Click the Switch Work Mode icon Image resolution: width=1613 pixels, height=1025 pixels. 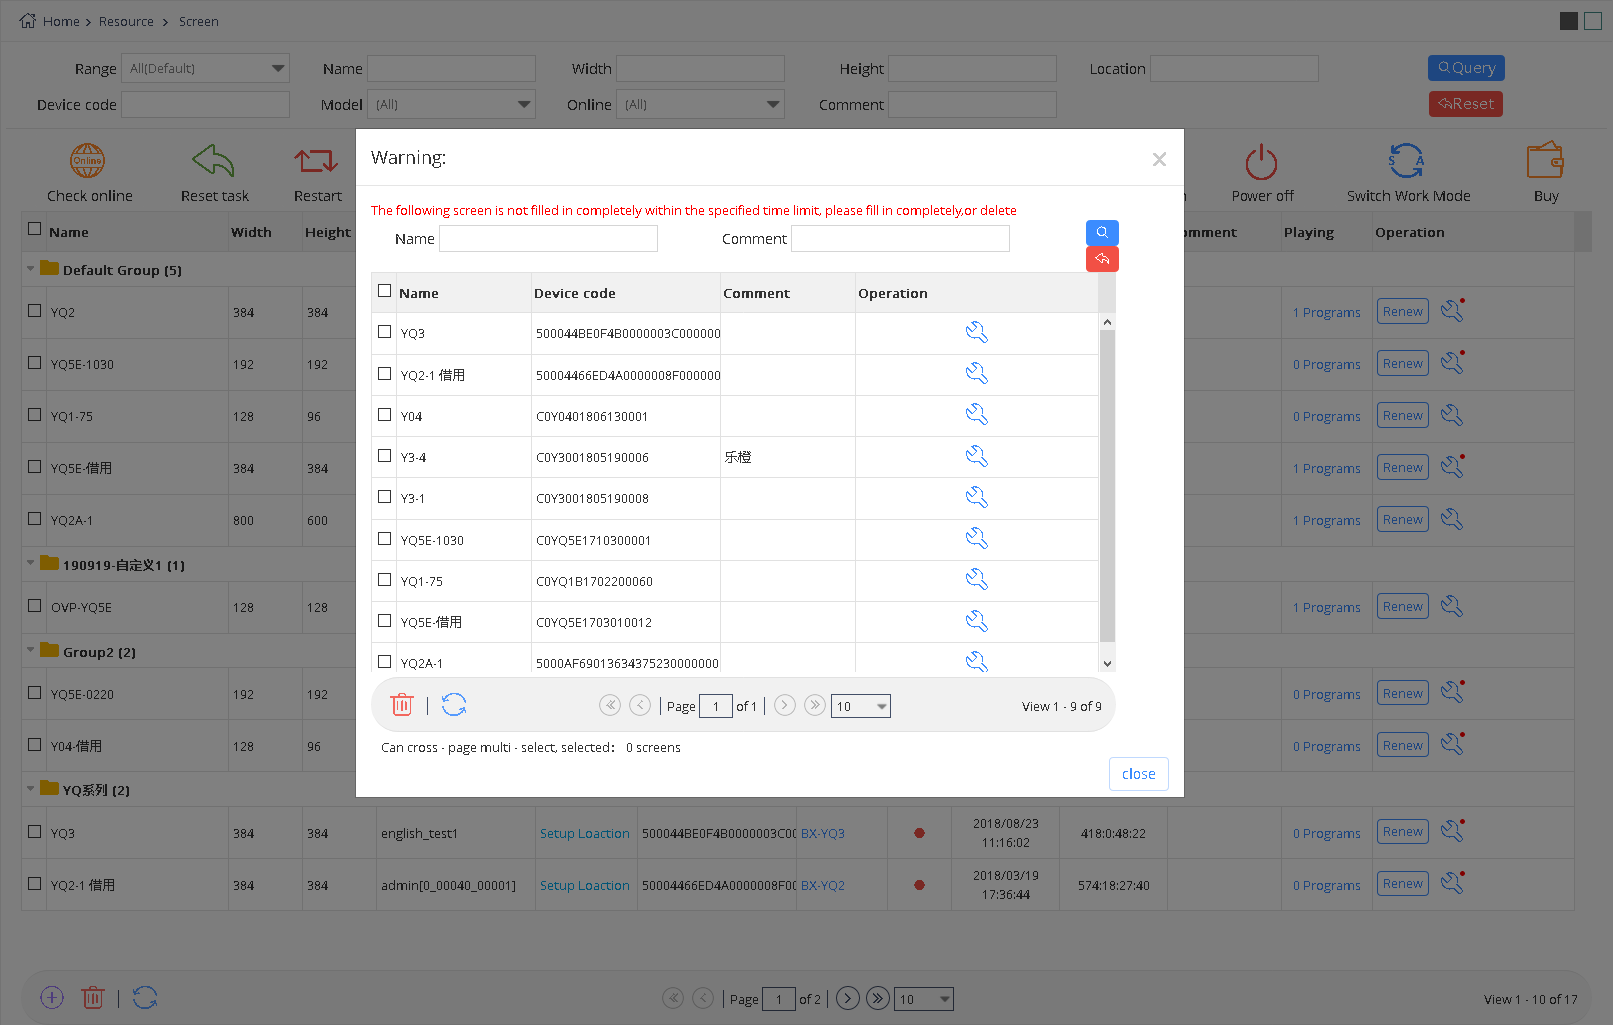(1406, 160)
